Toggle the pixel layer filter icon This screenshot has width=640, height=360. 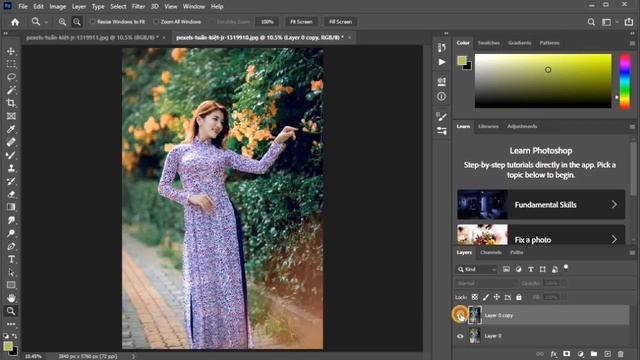(507, 269)
